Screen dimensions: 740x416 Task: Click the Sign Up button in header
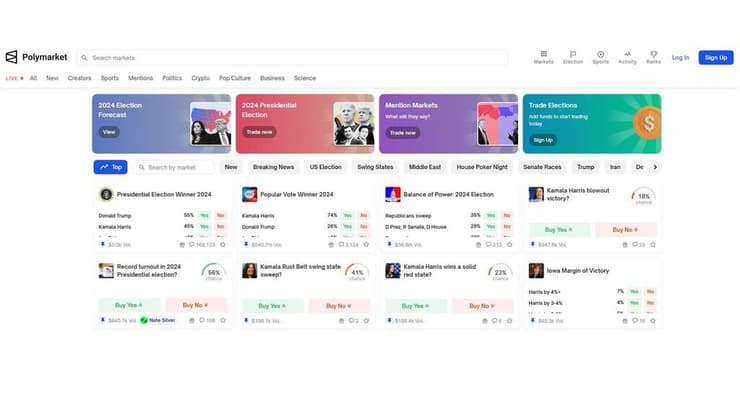[x=716, y=58]
